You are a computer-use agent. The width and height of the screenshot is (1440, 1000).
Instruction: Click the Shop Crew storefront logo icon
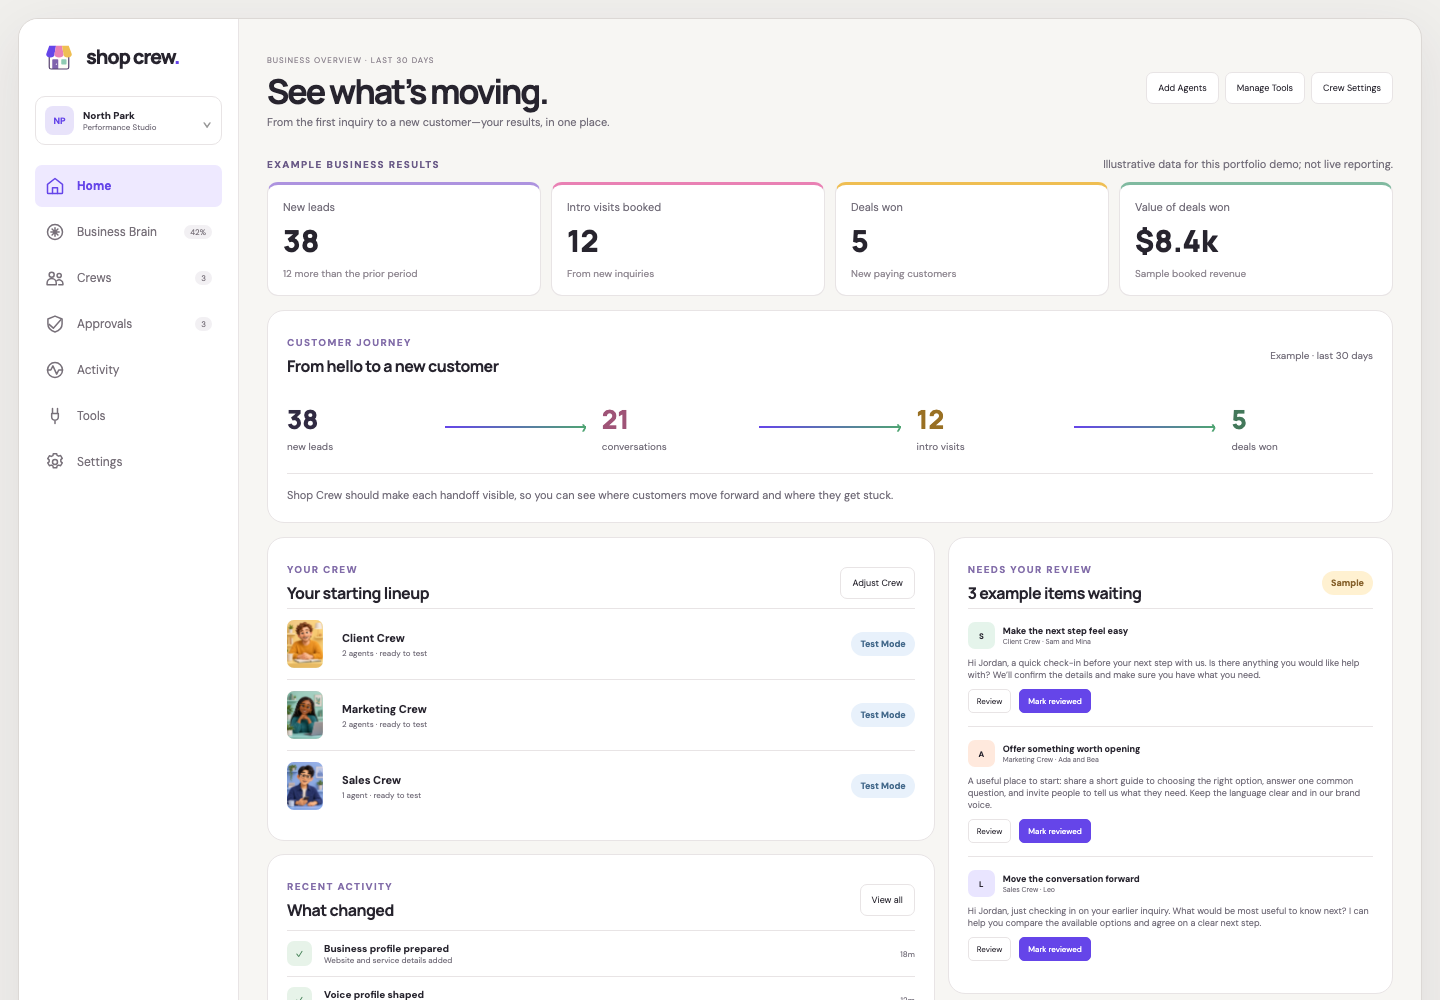tap(59, 57)
